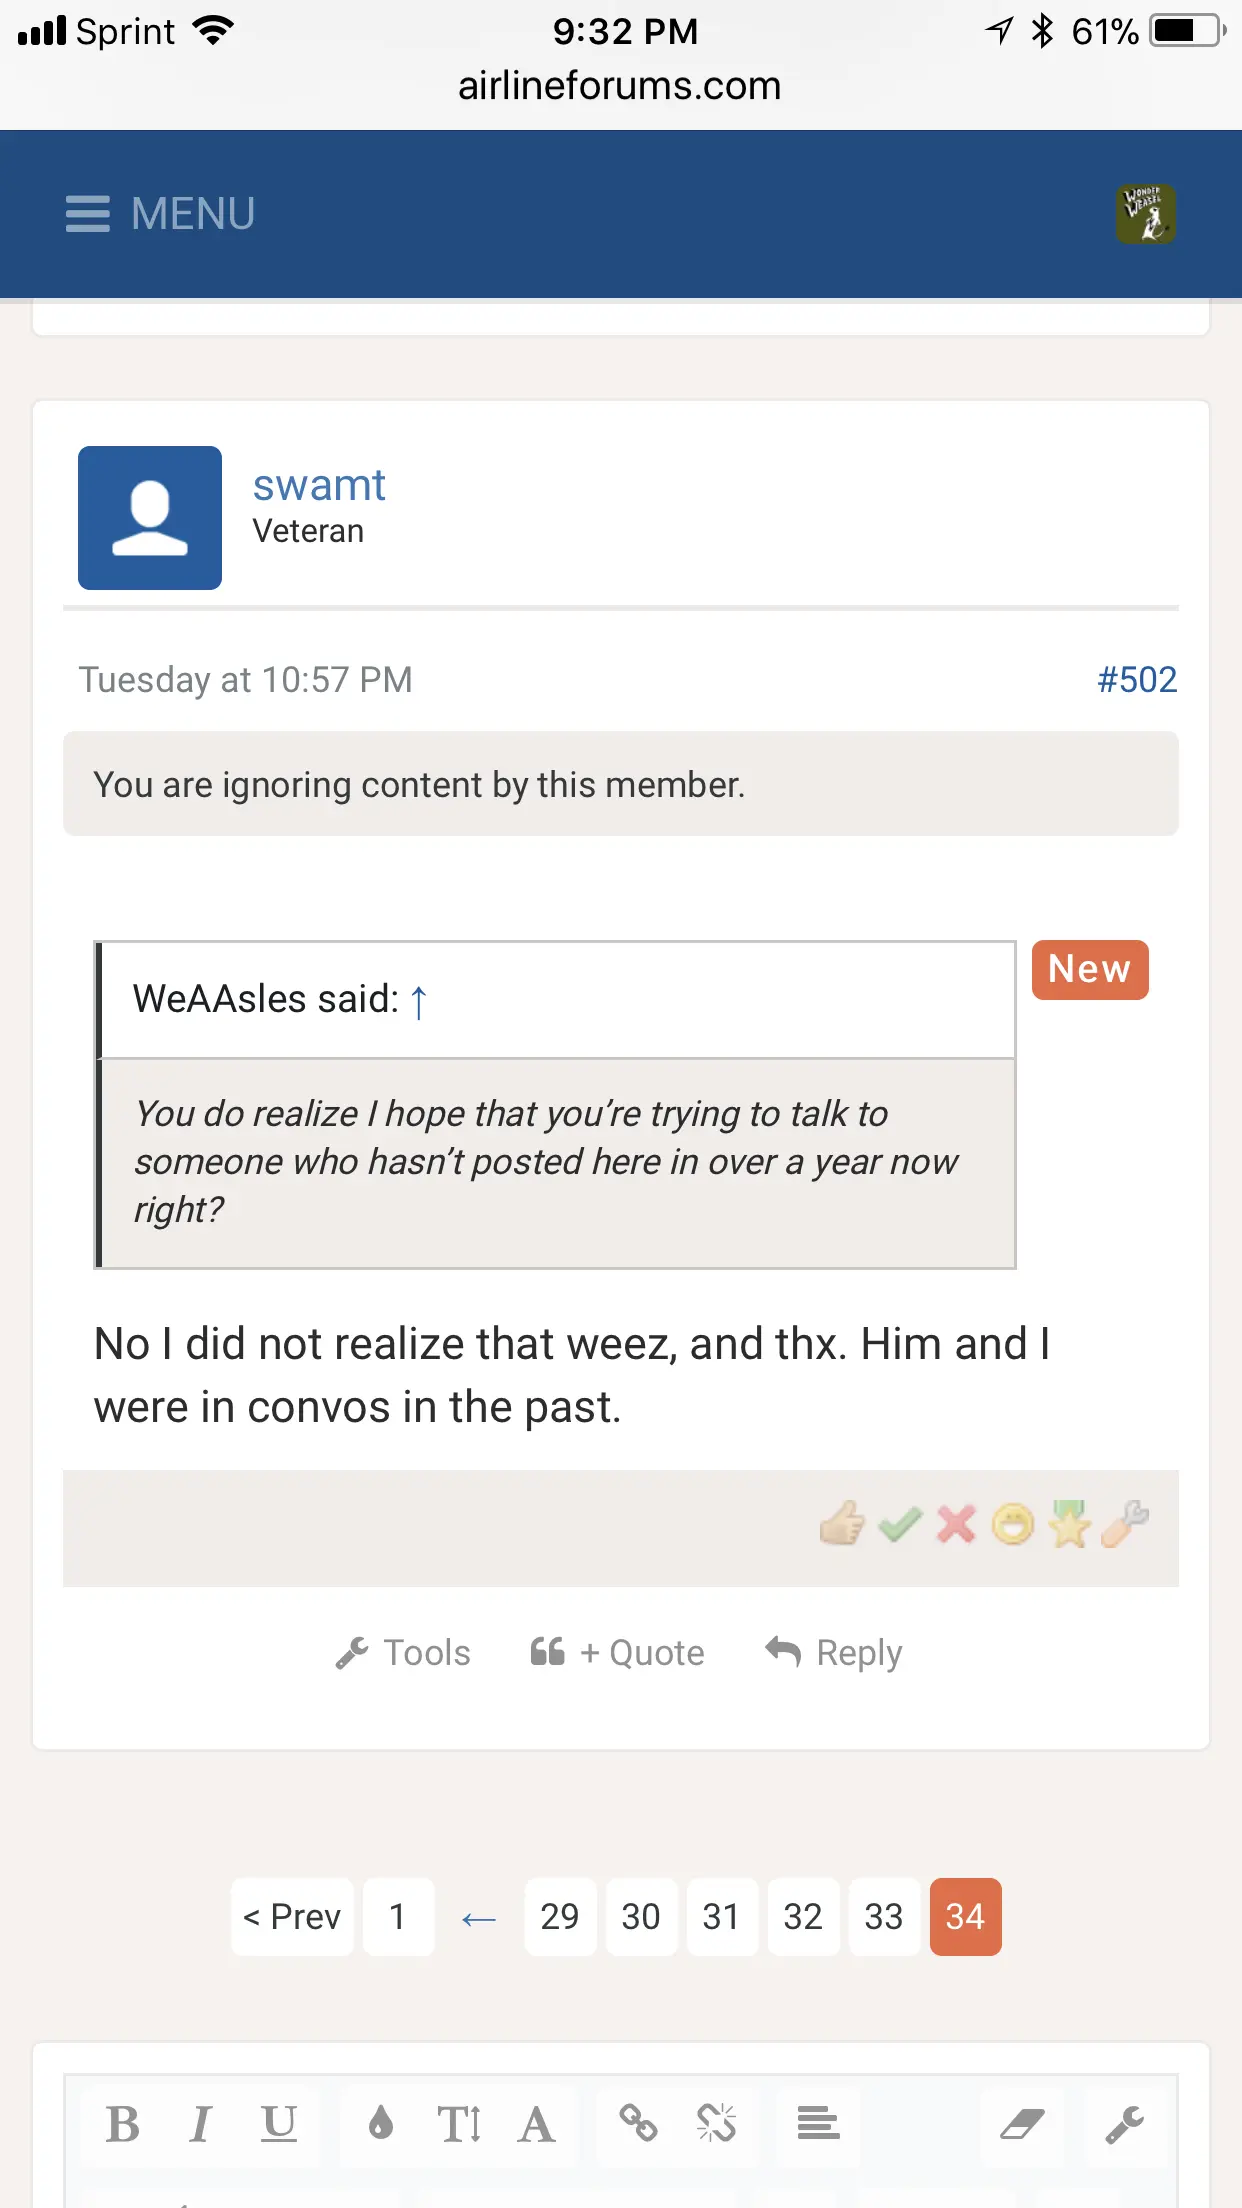Toggle italic formatting in editor
Screen dimensions: 1242x2208
(x=200, y=2123)
